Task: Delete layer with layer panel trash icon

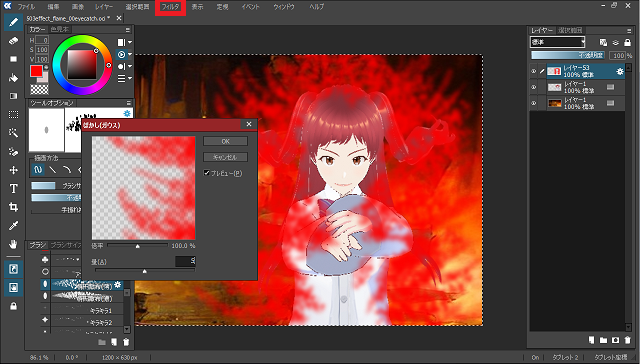Action: (628, 340)
